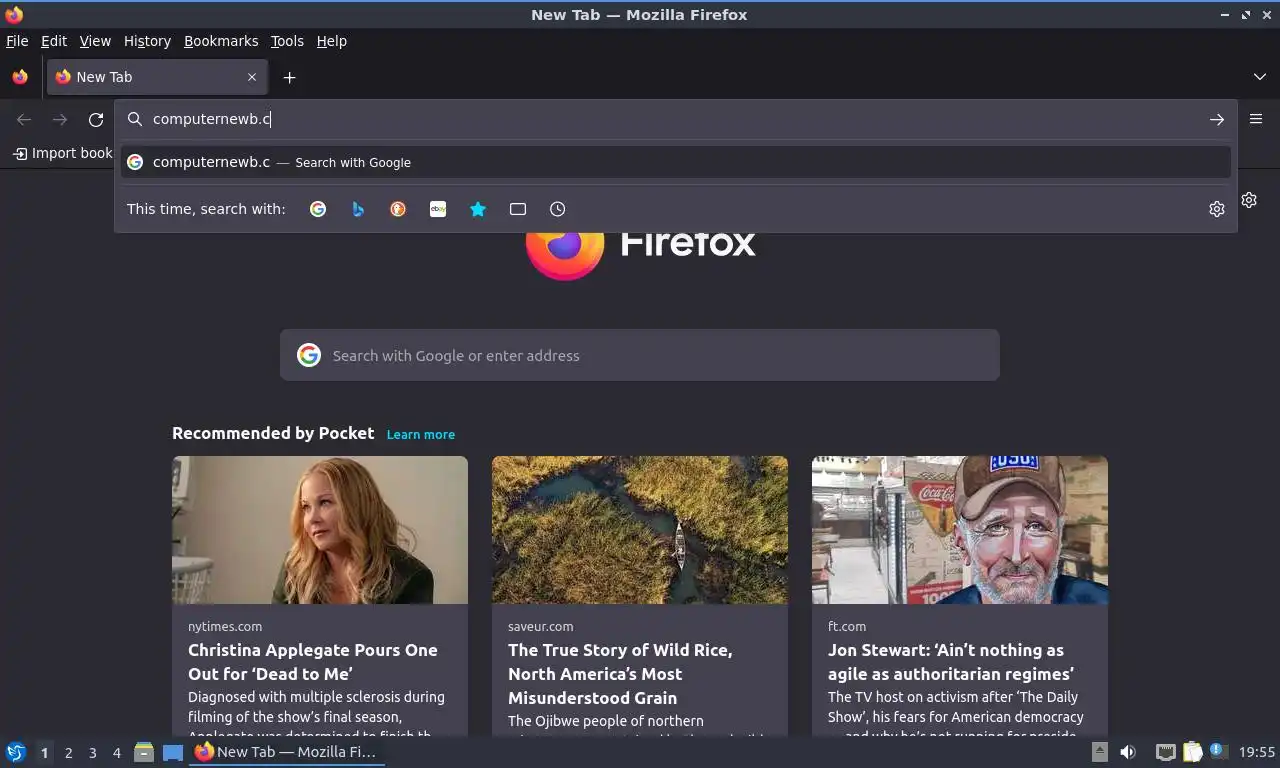Image resolution: width=1280 pixels, height=768 pixels.
Task: Click the Import bookmarks toolbar button
Action: click(x=62, y=153)
